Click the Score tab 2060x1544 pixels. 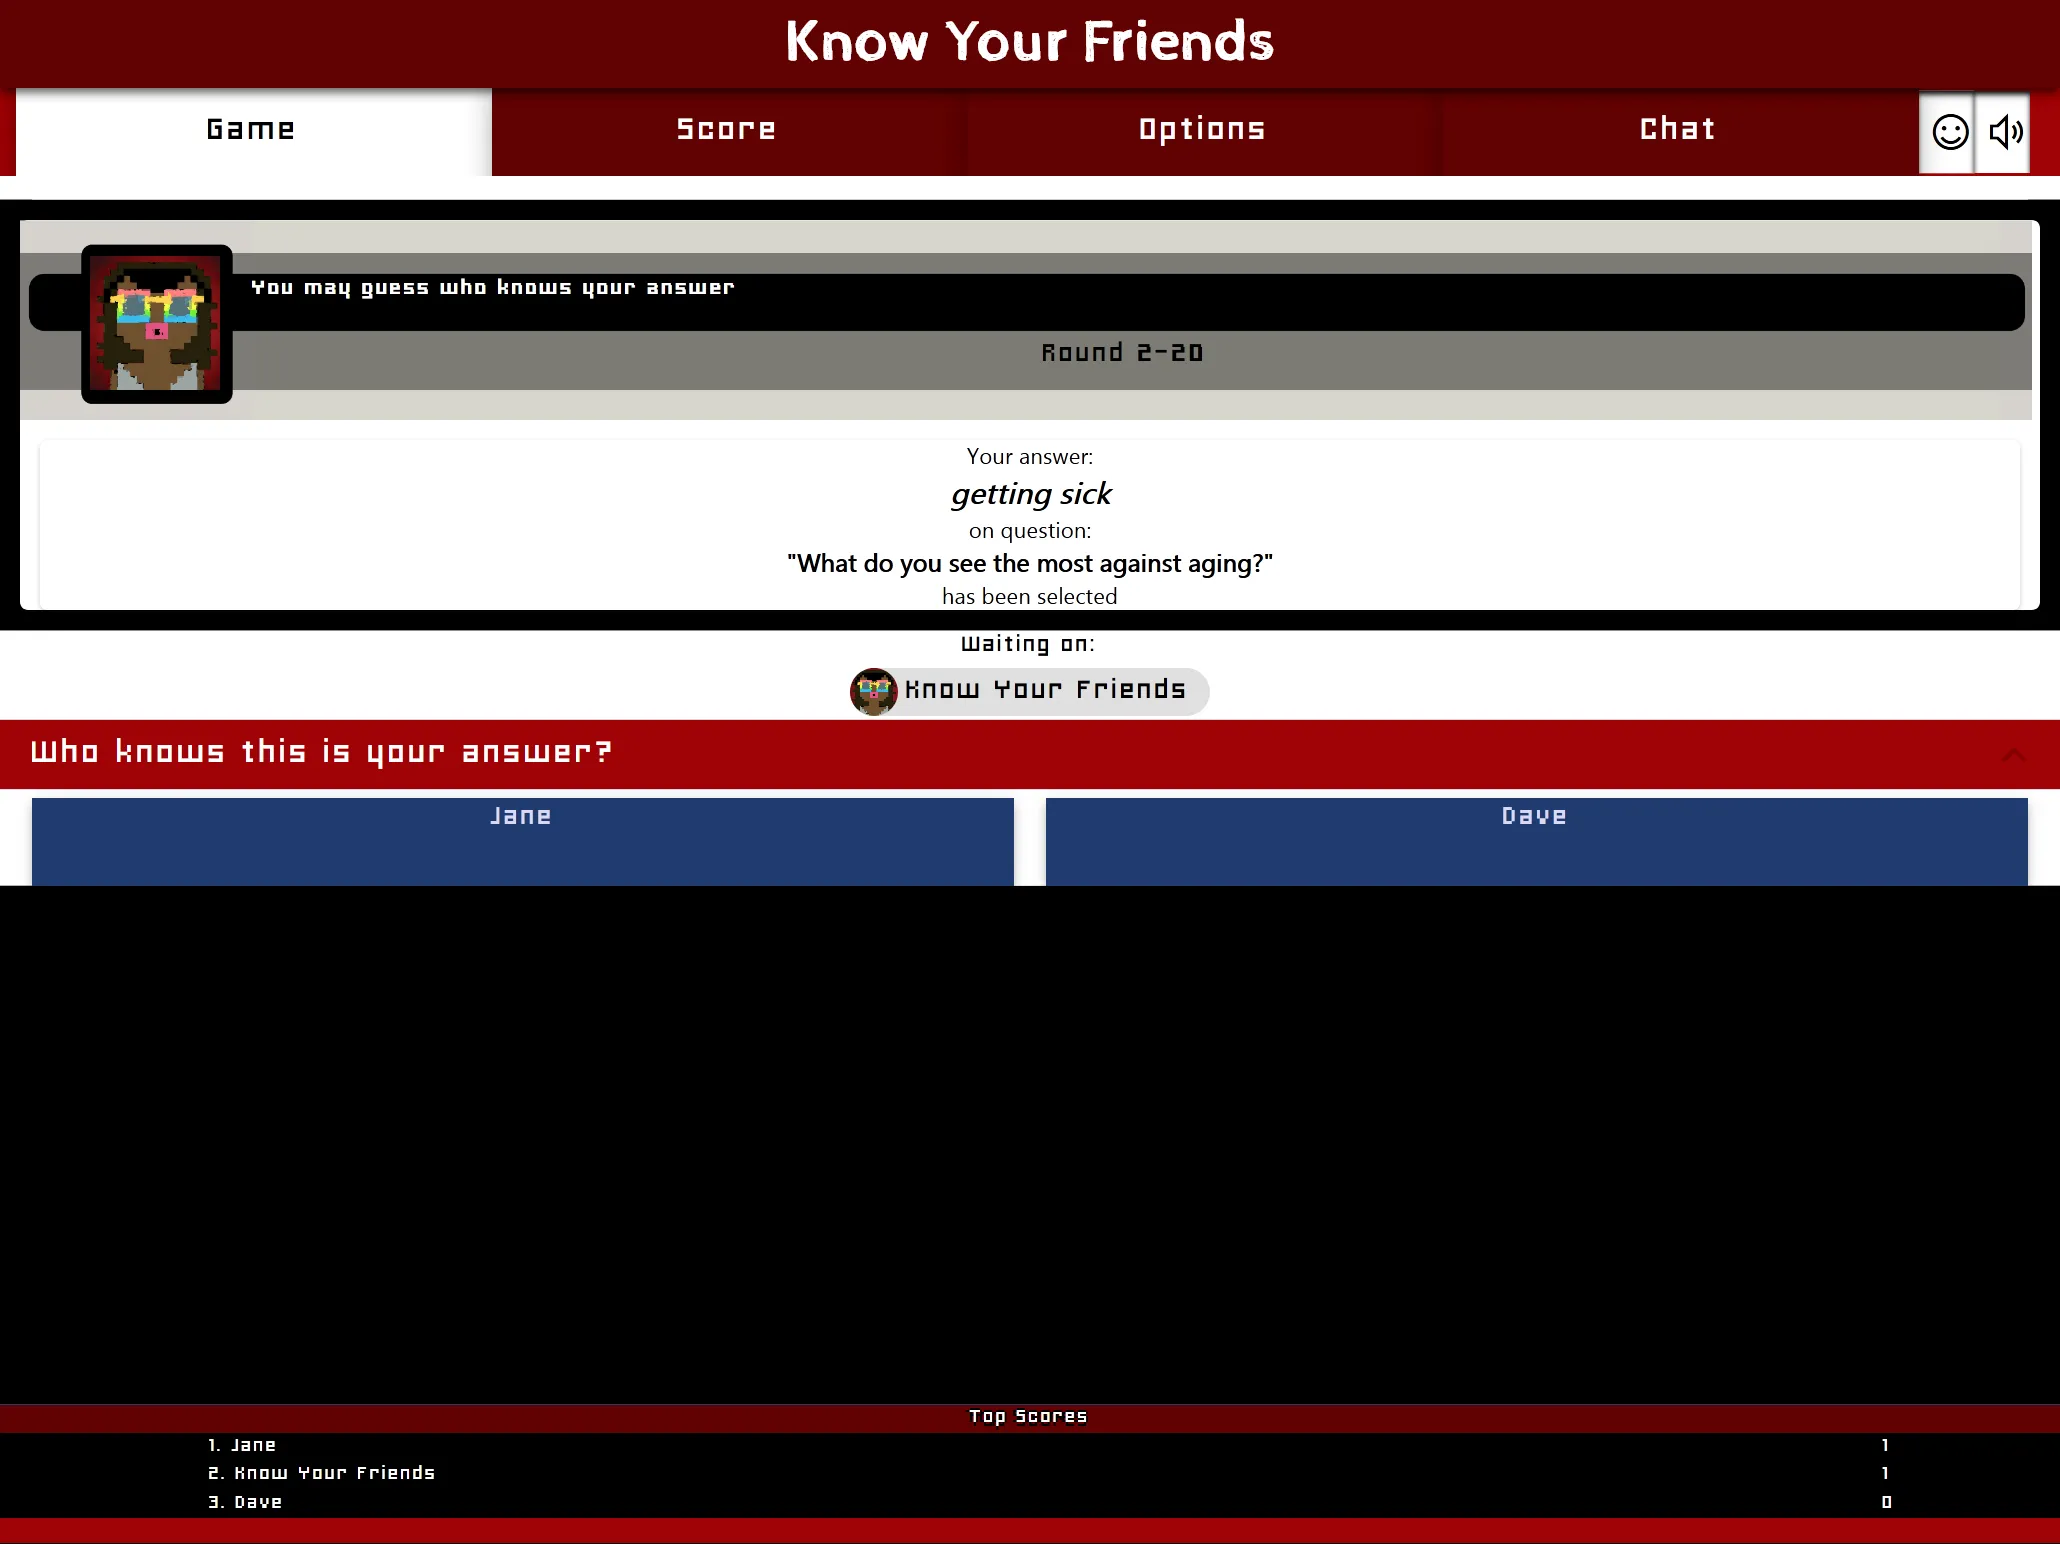pyautogui.click(x=725, y=130)
